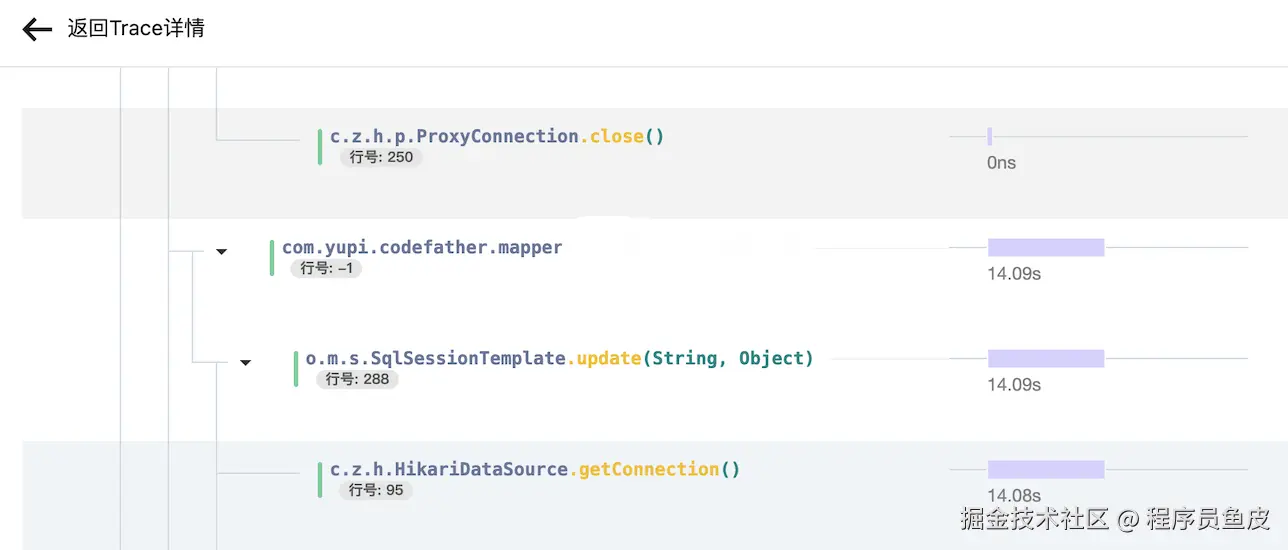Screen dimensions: 1288x550
Task: Click the SqlSessionTemplate.update duration bar
Action: tap(1045, 359)
